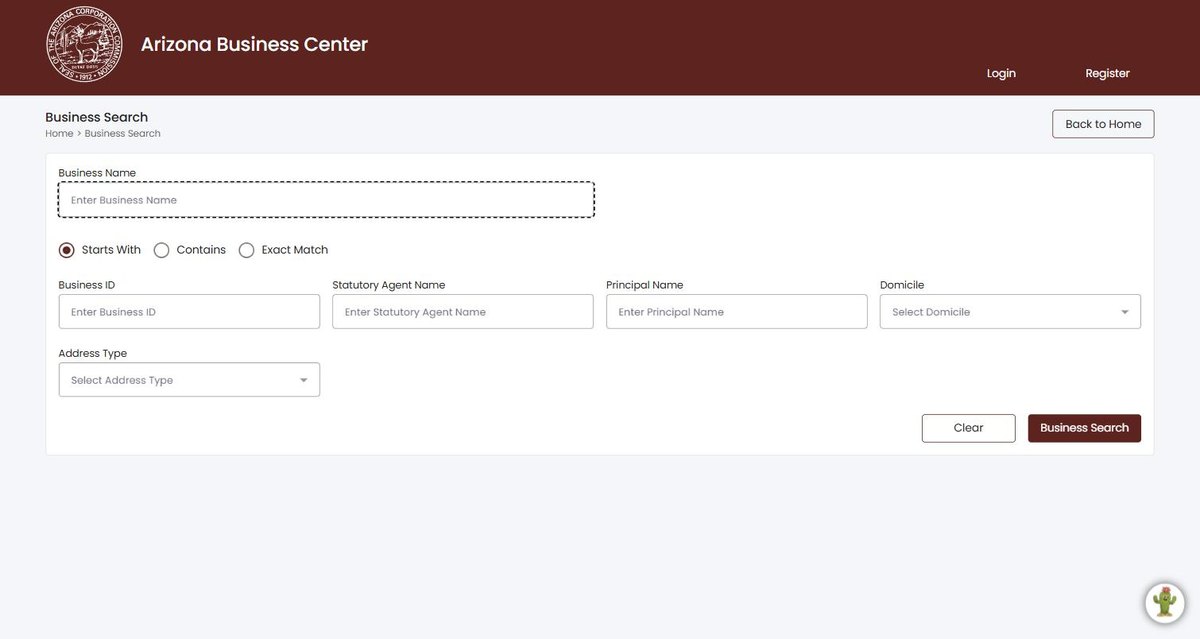The width and height of the screenshot is (1200, 639).
Task: Click the Domicile field label
Action: click(902, 285)
